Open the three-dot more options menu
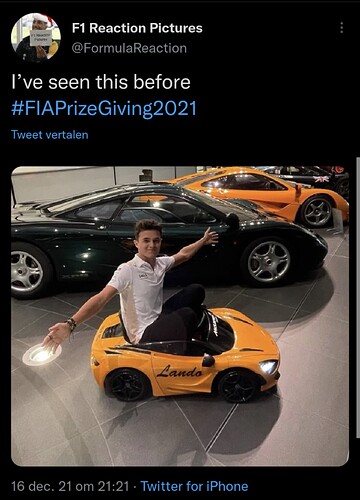Viewport: 360px width, 500px height. (x=341, y=28)
